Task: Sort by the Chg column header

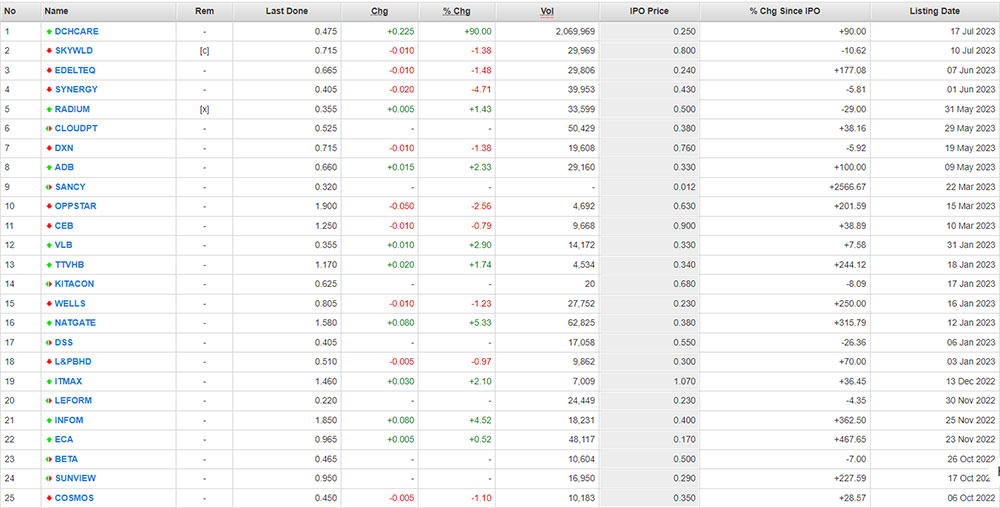Action: (379, 11)
